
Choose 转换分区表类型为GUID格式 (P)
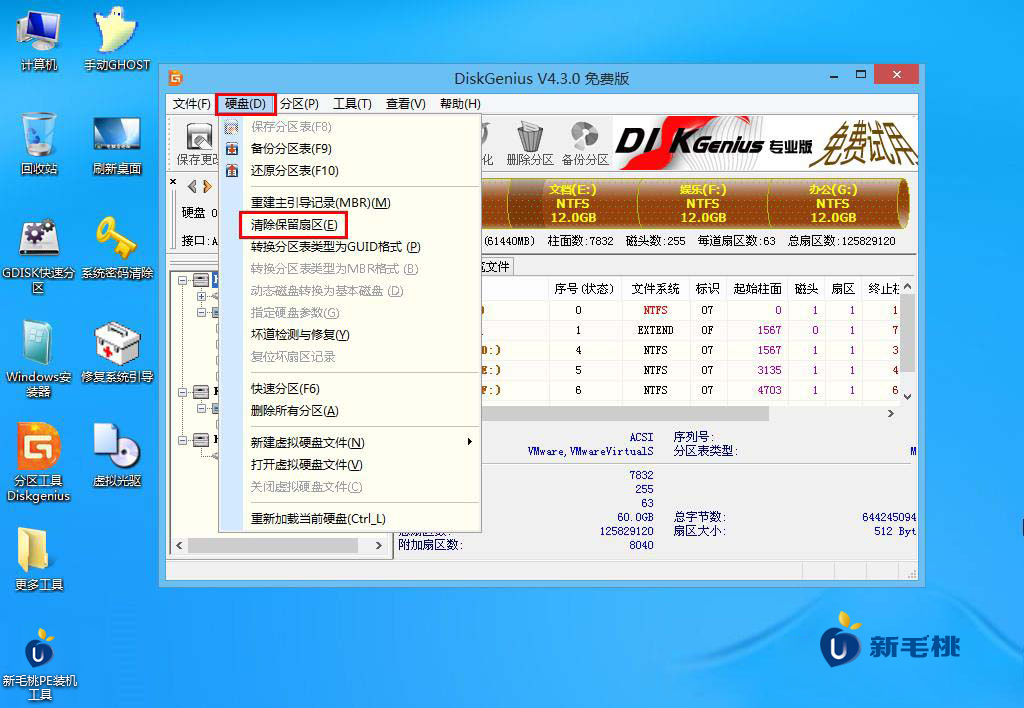tap(350, 247)
